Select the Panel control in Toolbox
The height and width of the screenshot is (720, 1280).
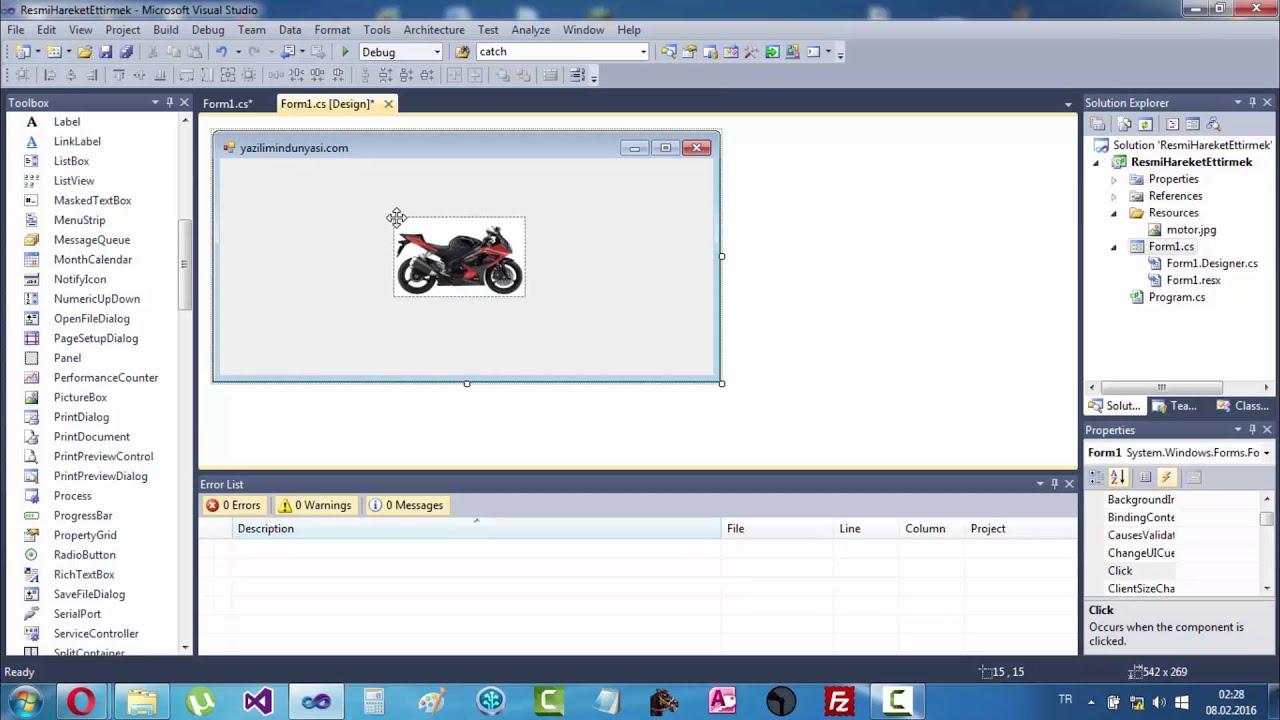tap(67, 358)
